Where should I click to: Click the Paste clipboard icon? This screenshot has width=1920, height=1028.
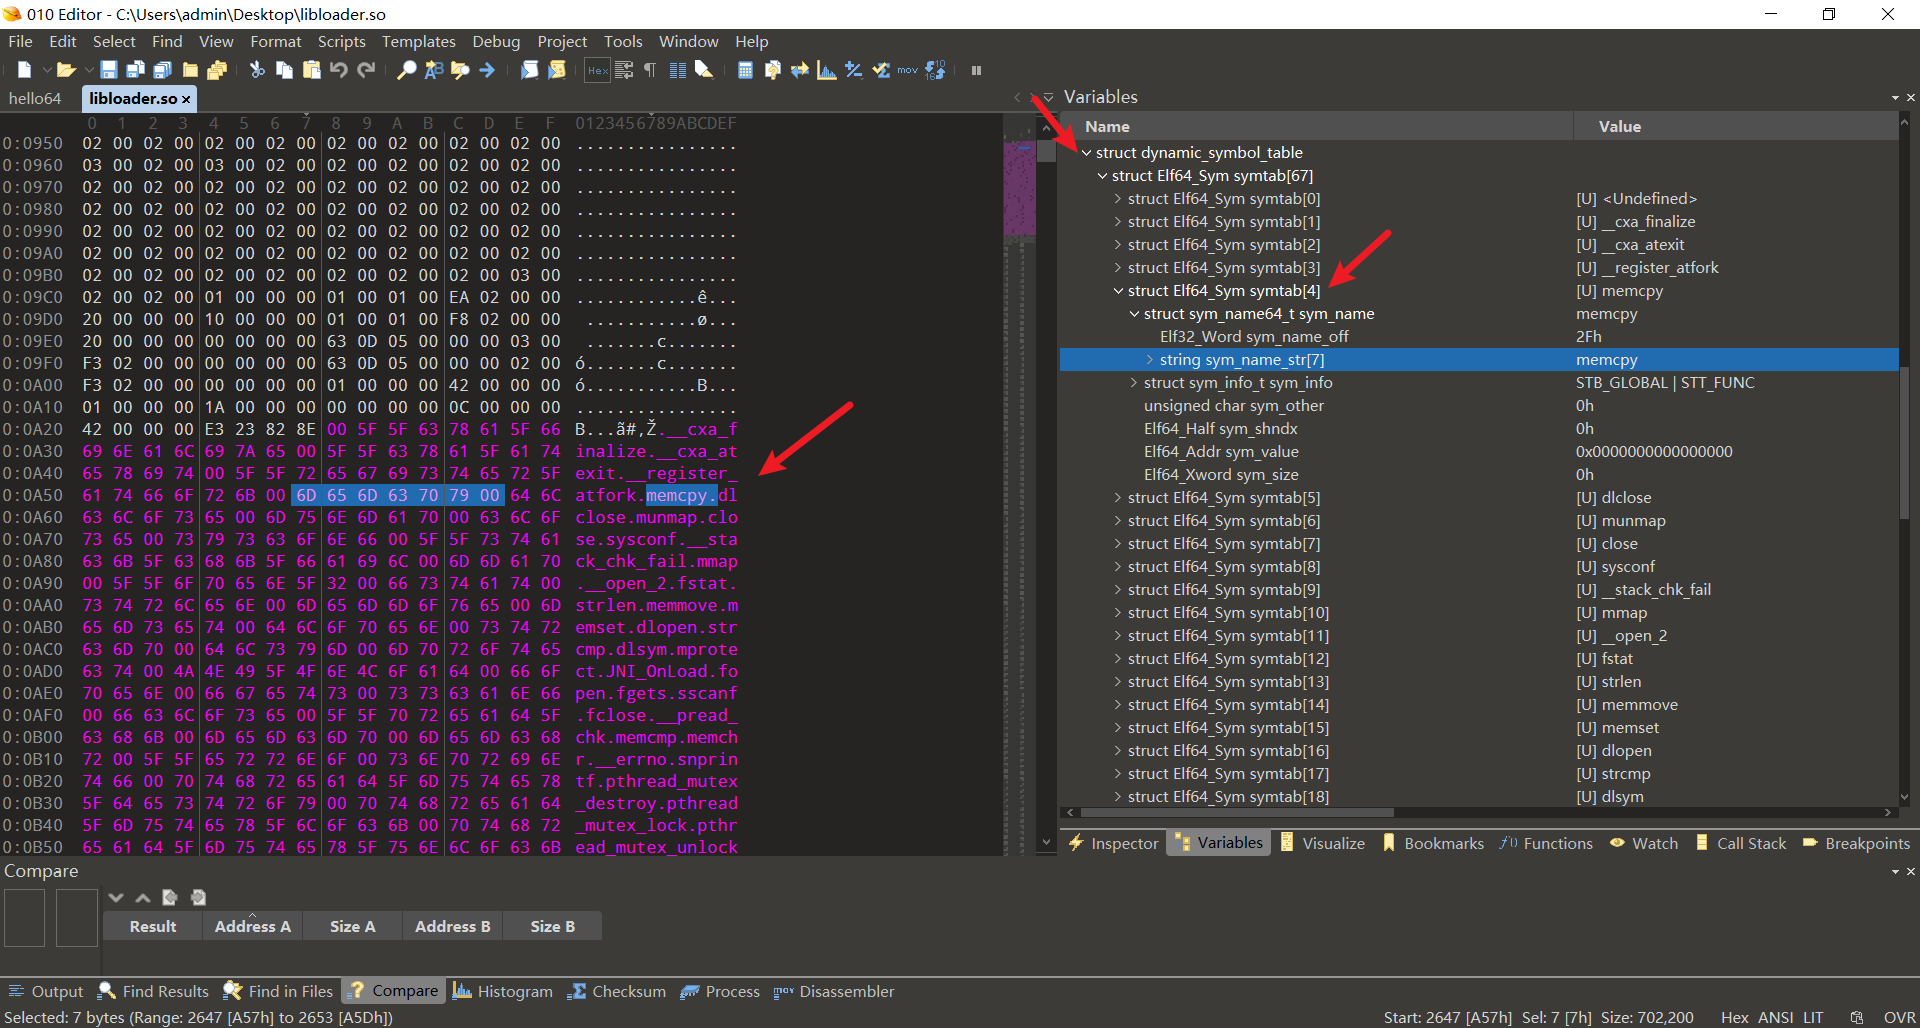312,70
